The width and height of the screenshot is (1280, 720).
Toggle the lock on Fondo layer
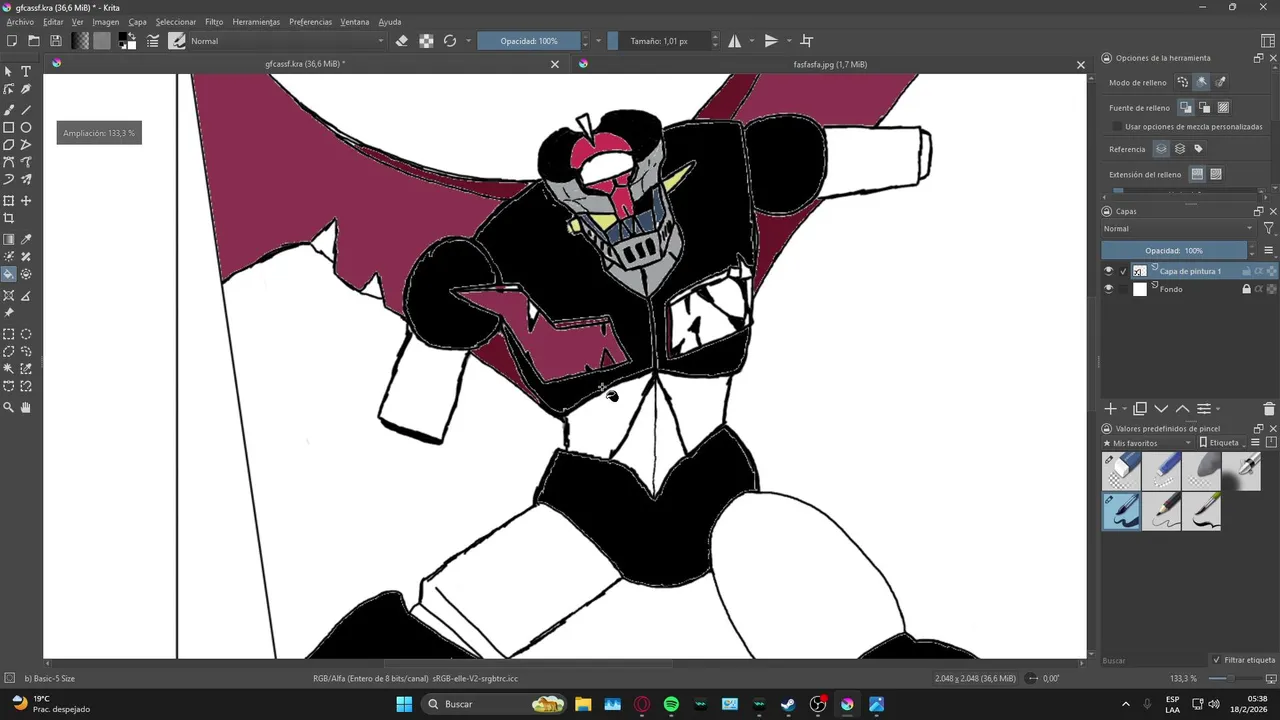pyautogui.click(x=1246, y=289)
